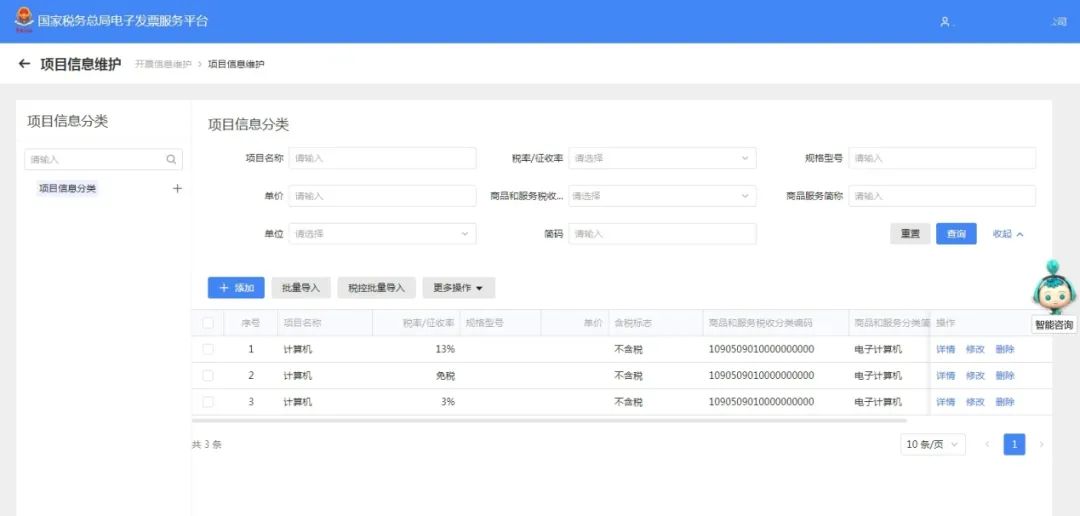The height and width of the screenshot is (516, 1080).
Task: Open the 税率/征收率 dropdown
Action: (662, 158)
